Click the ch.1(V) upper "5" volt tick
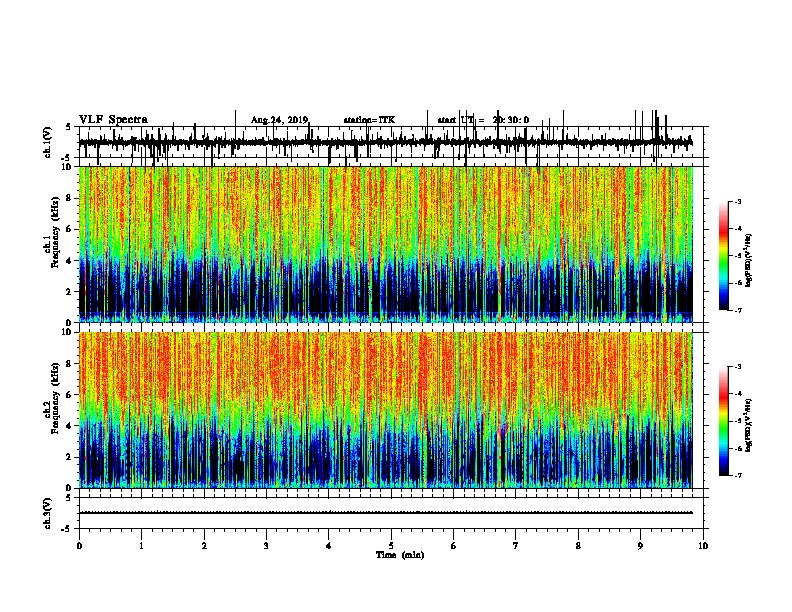The width and height of the screenshot is (792, 612). (68, 127)
